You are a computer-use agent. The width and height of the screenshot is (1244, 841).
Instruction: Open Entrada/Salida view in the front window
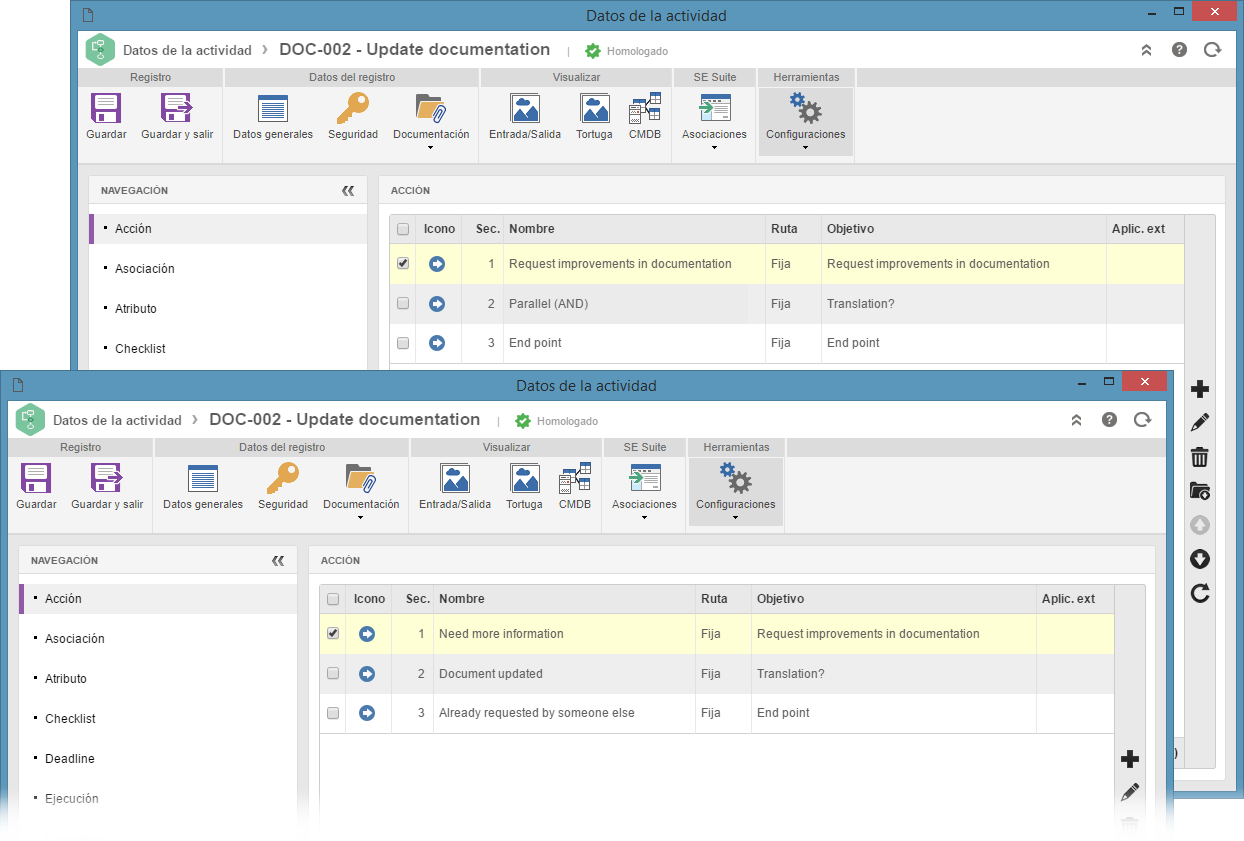tap(455, 486)
